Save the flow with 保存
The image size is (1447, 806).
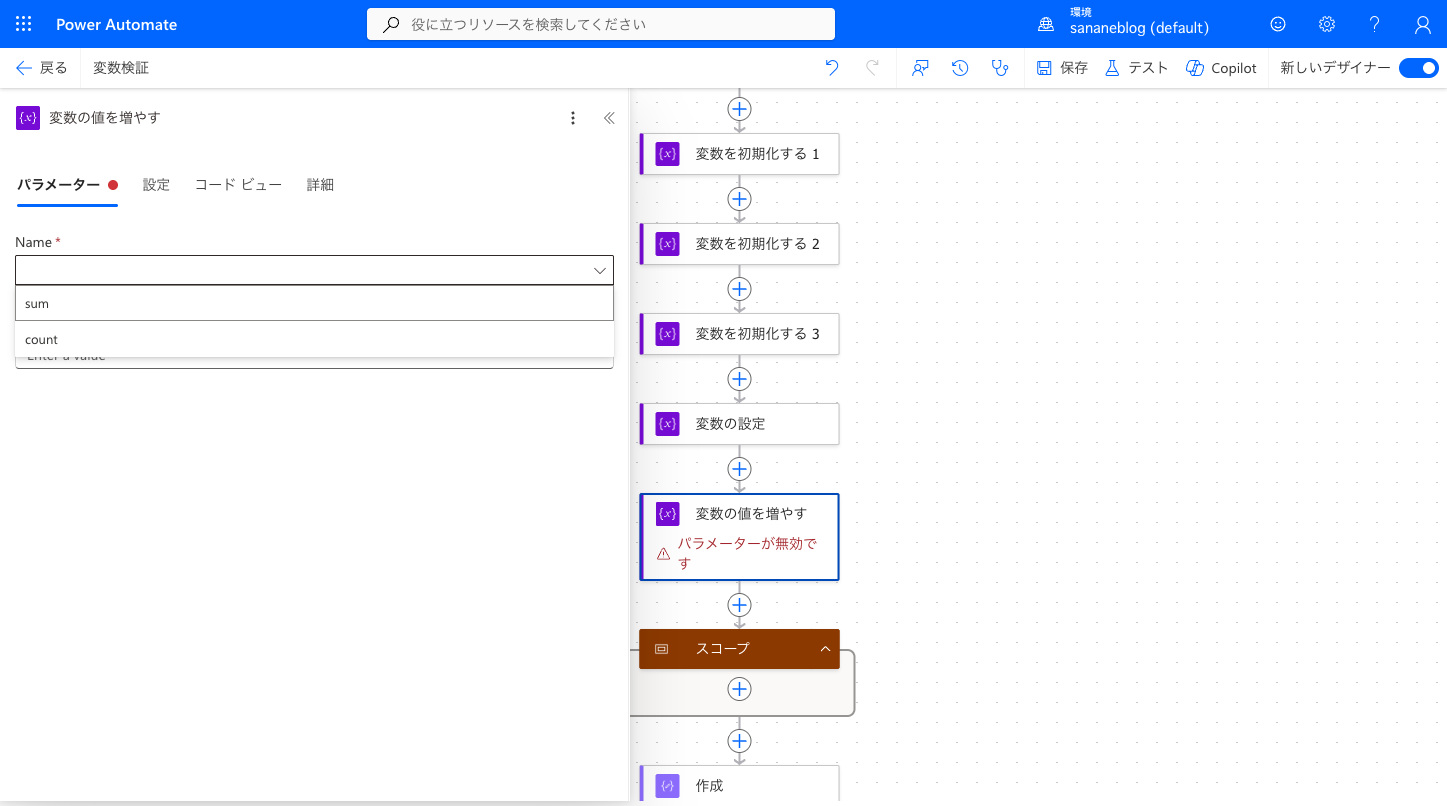1062,68
